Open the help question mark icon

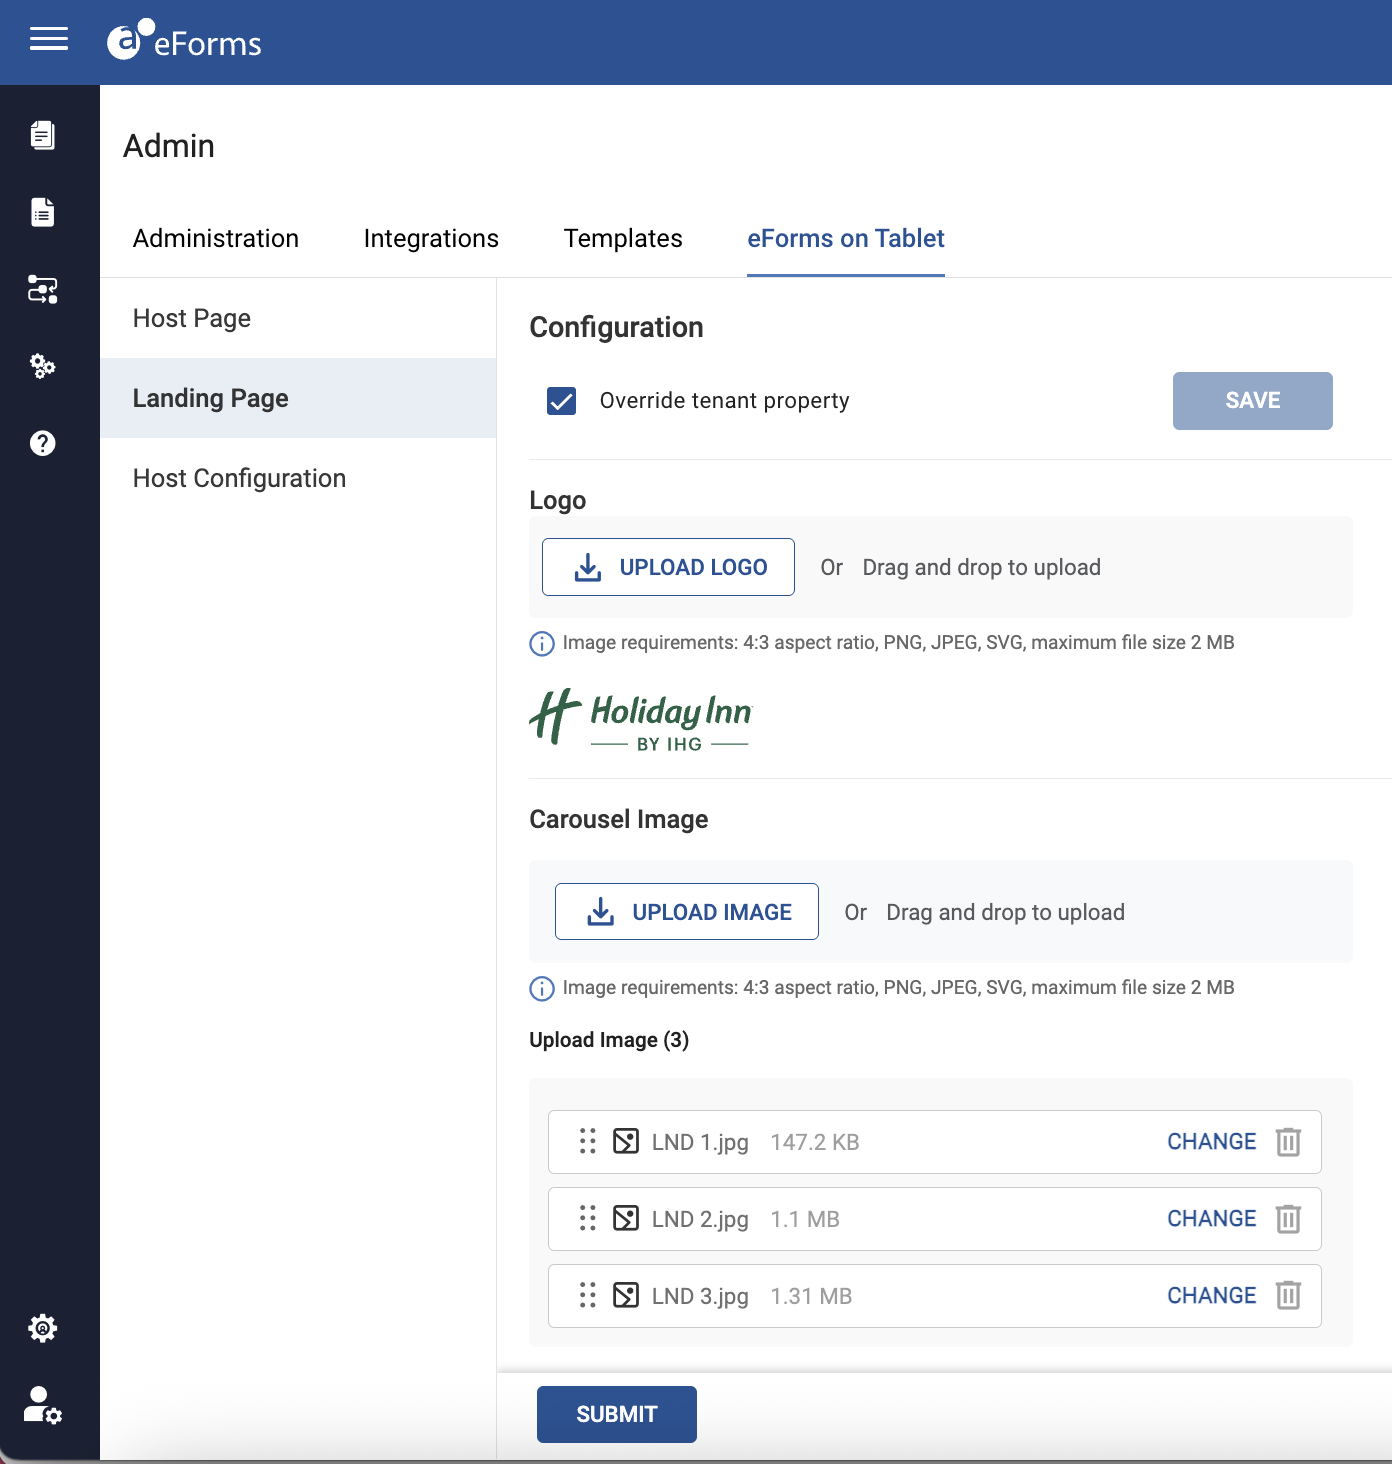pos(42,443)
